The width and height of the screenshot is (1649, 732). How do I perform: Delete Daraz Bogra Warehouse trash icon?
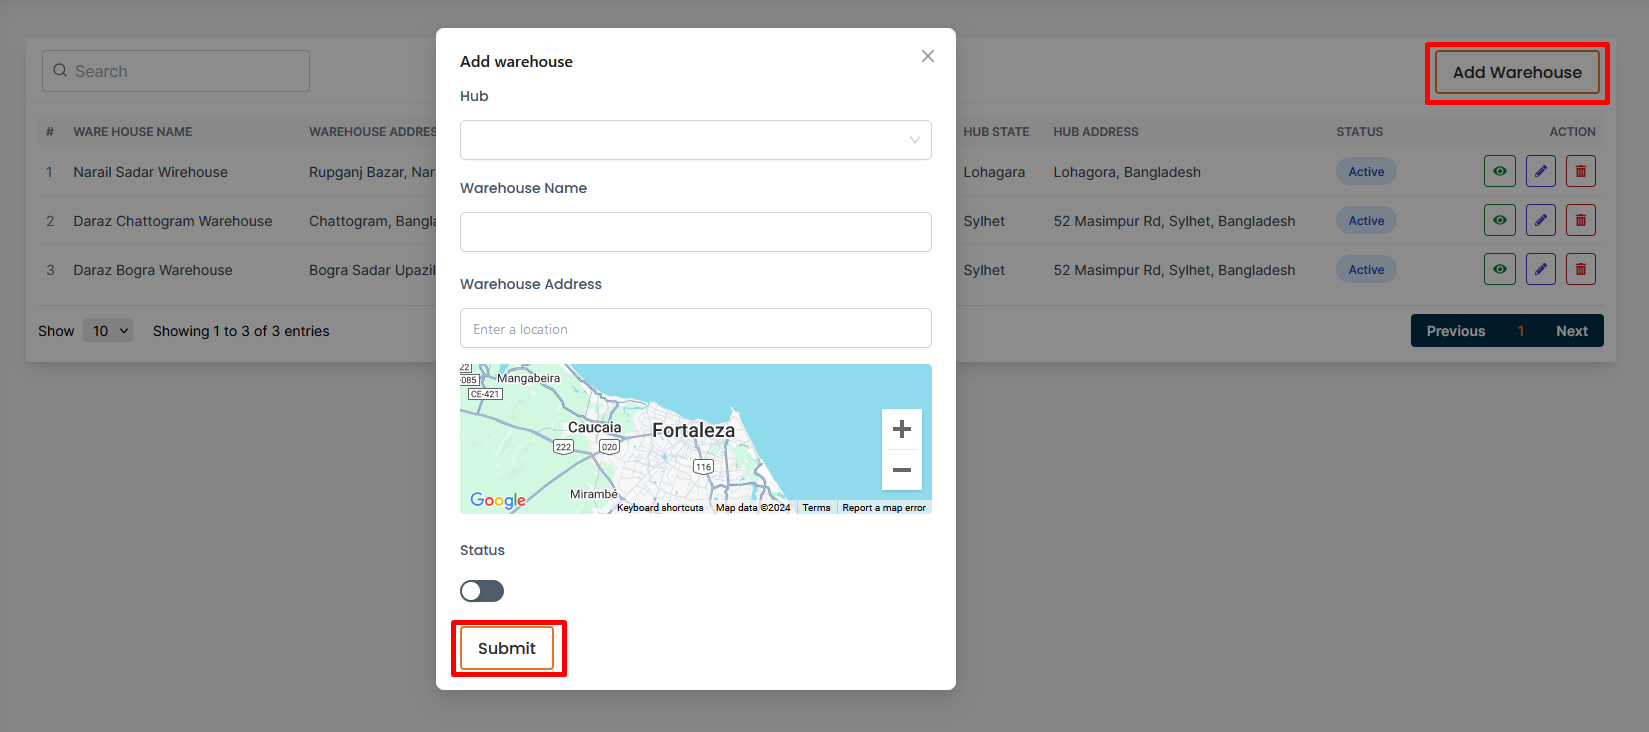point(1580,269)
